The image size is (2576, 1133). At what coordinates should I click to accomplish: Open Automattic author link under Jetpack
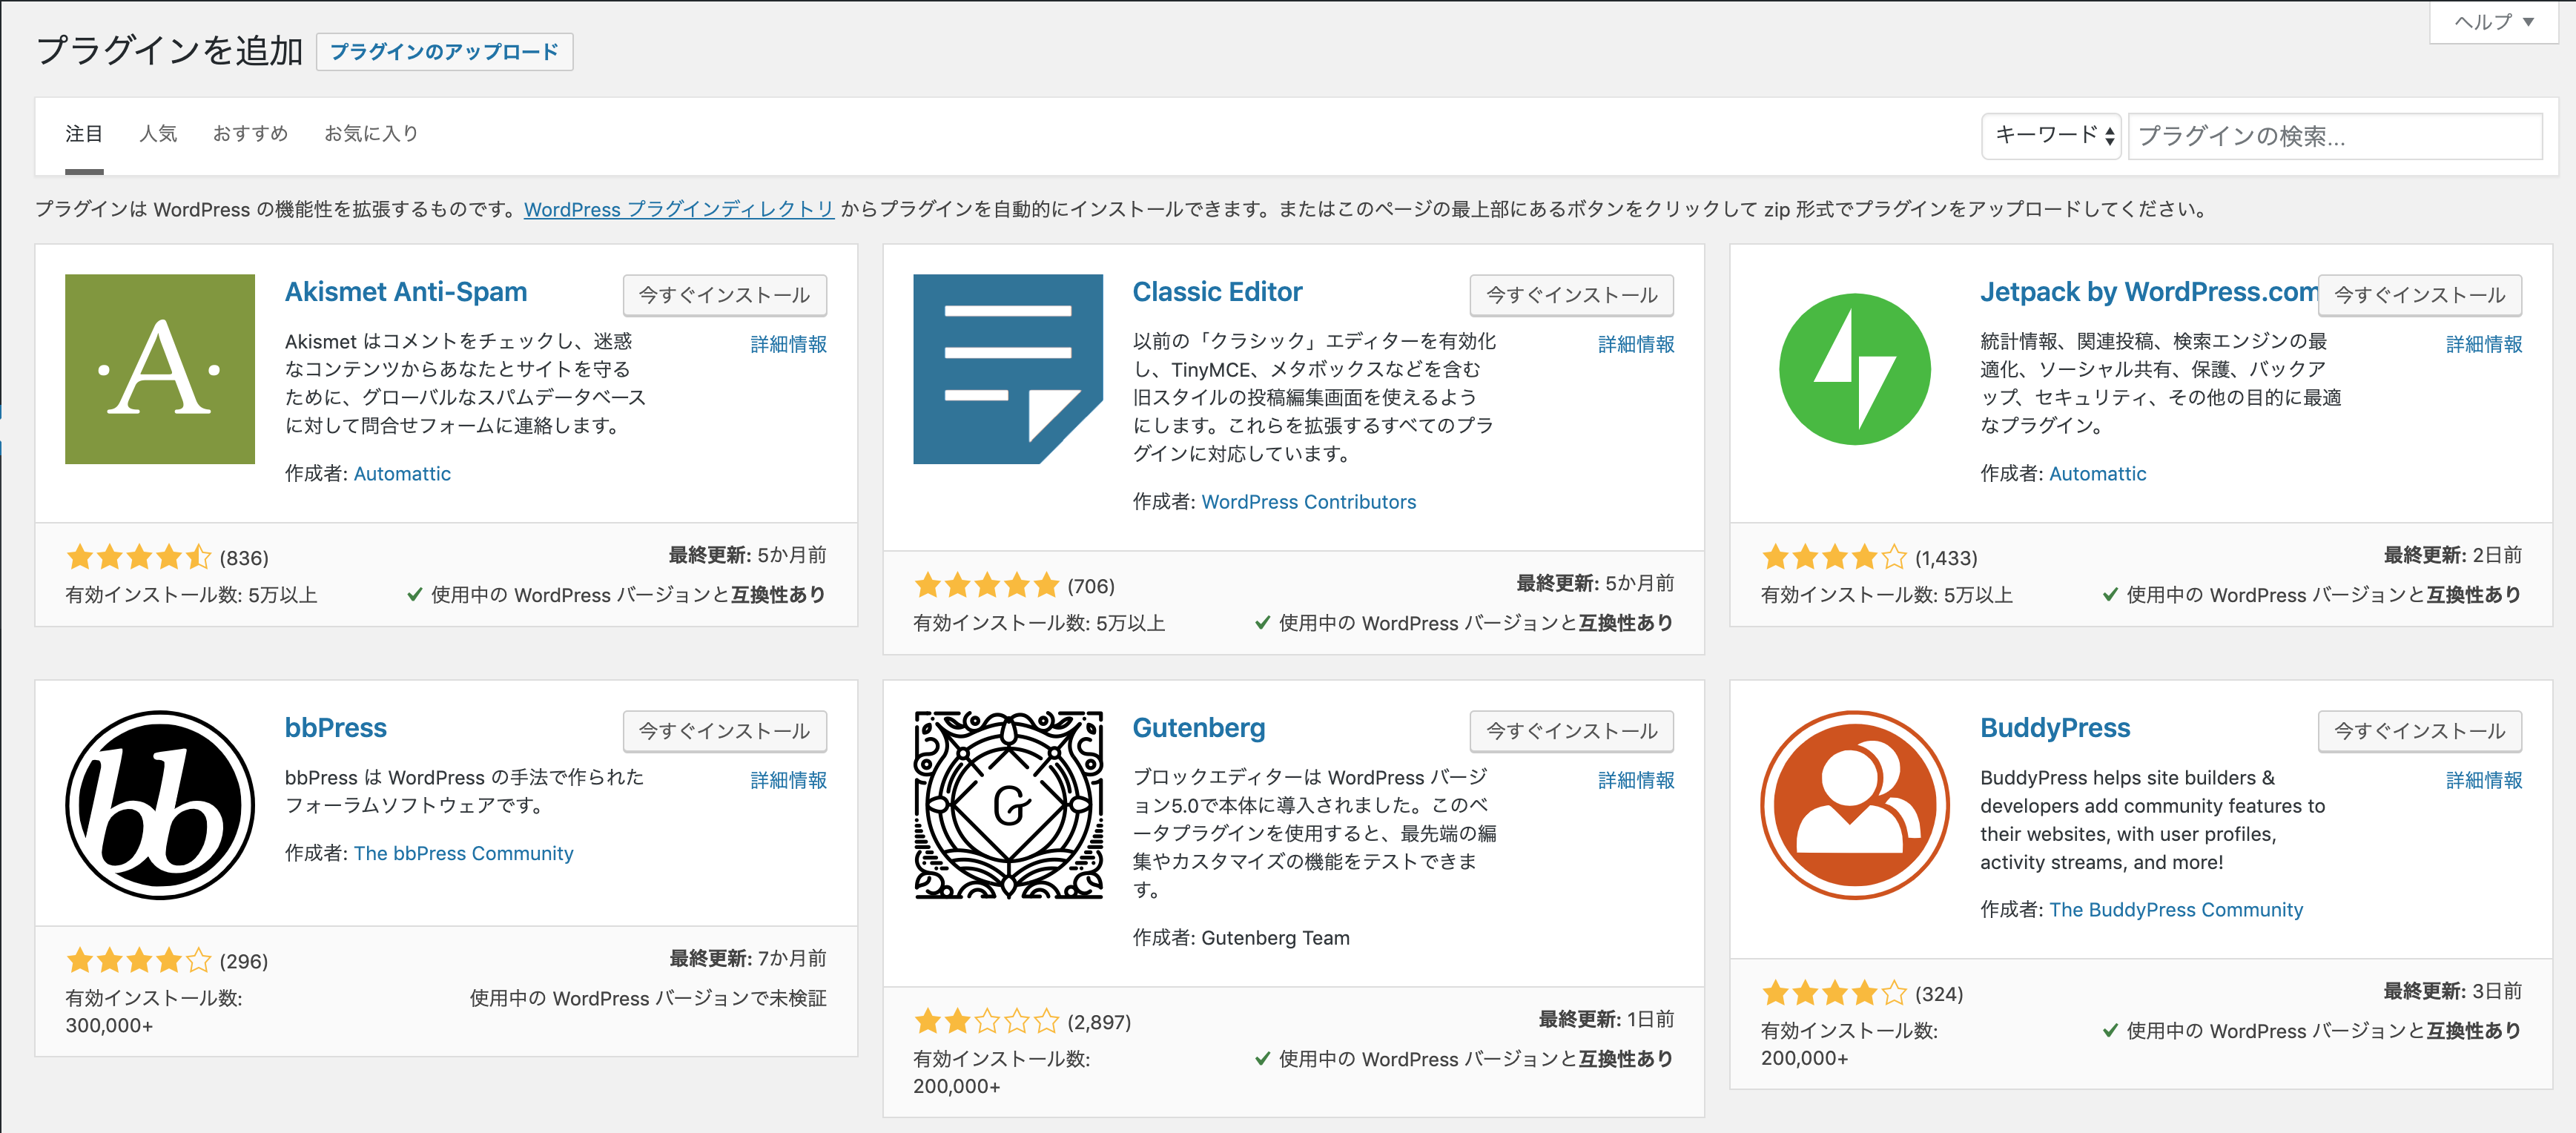coord(2097,474)
